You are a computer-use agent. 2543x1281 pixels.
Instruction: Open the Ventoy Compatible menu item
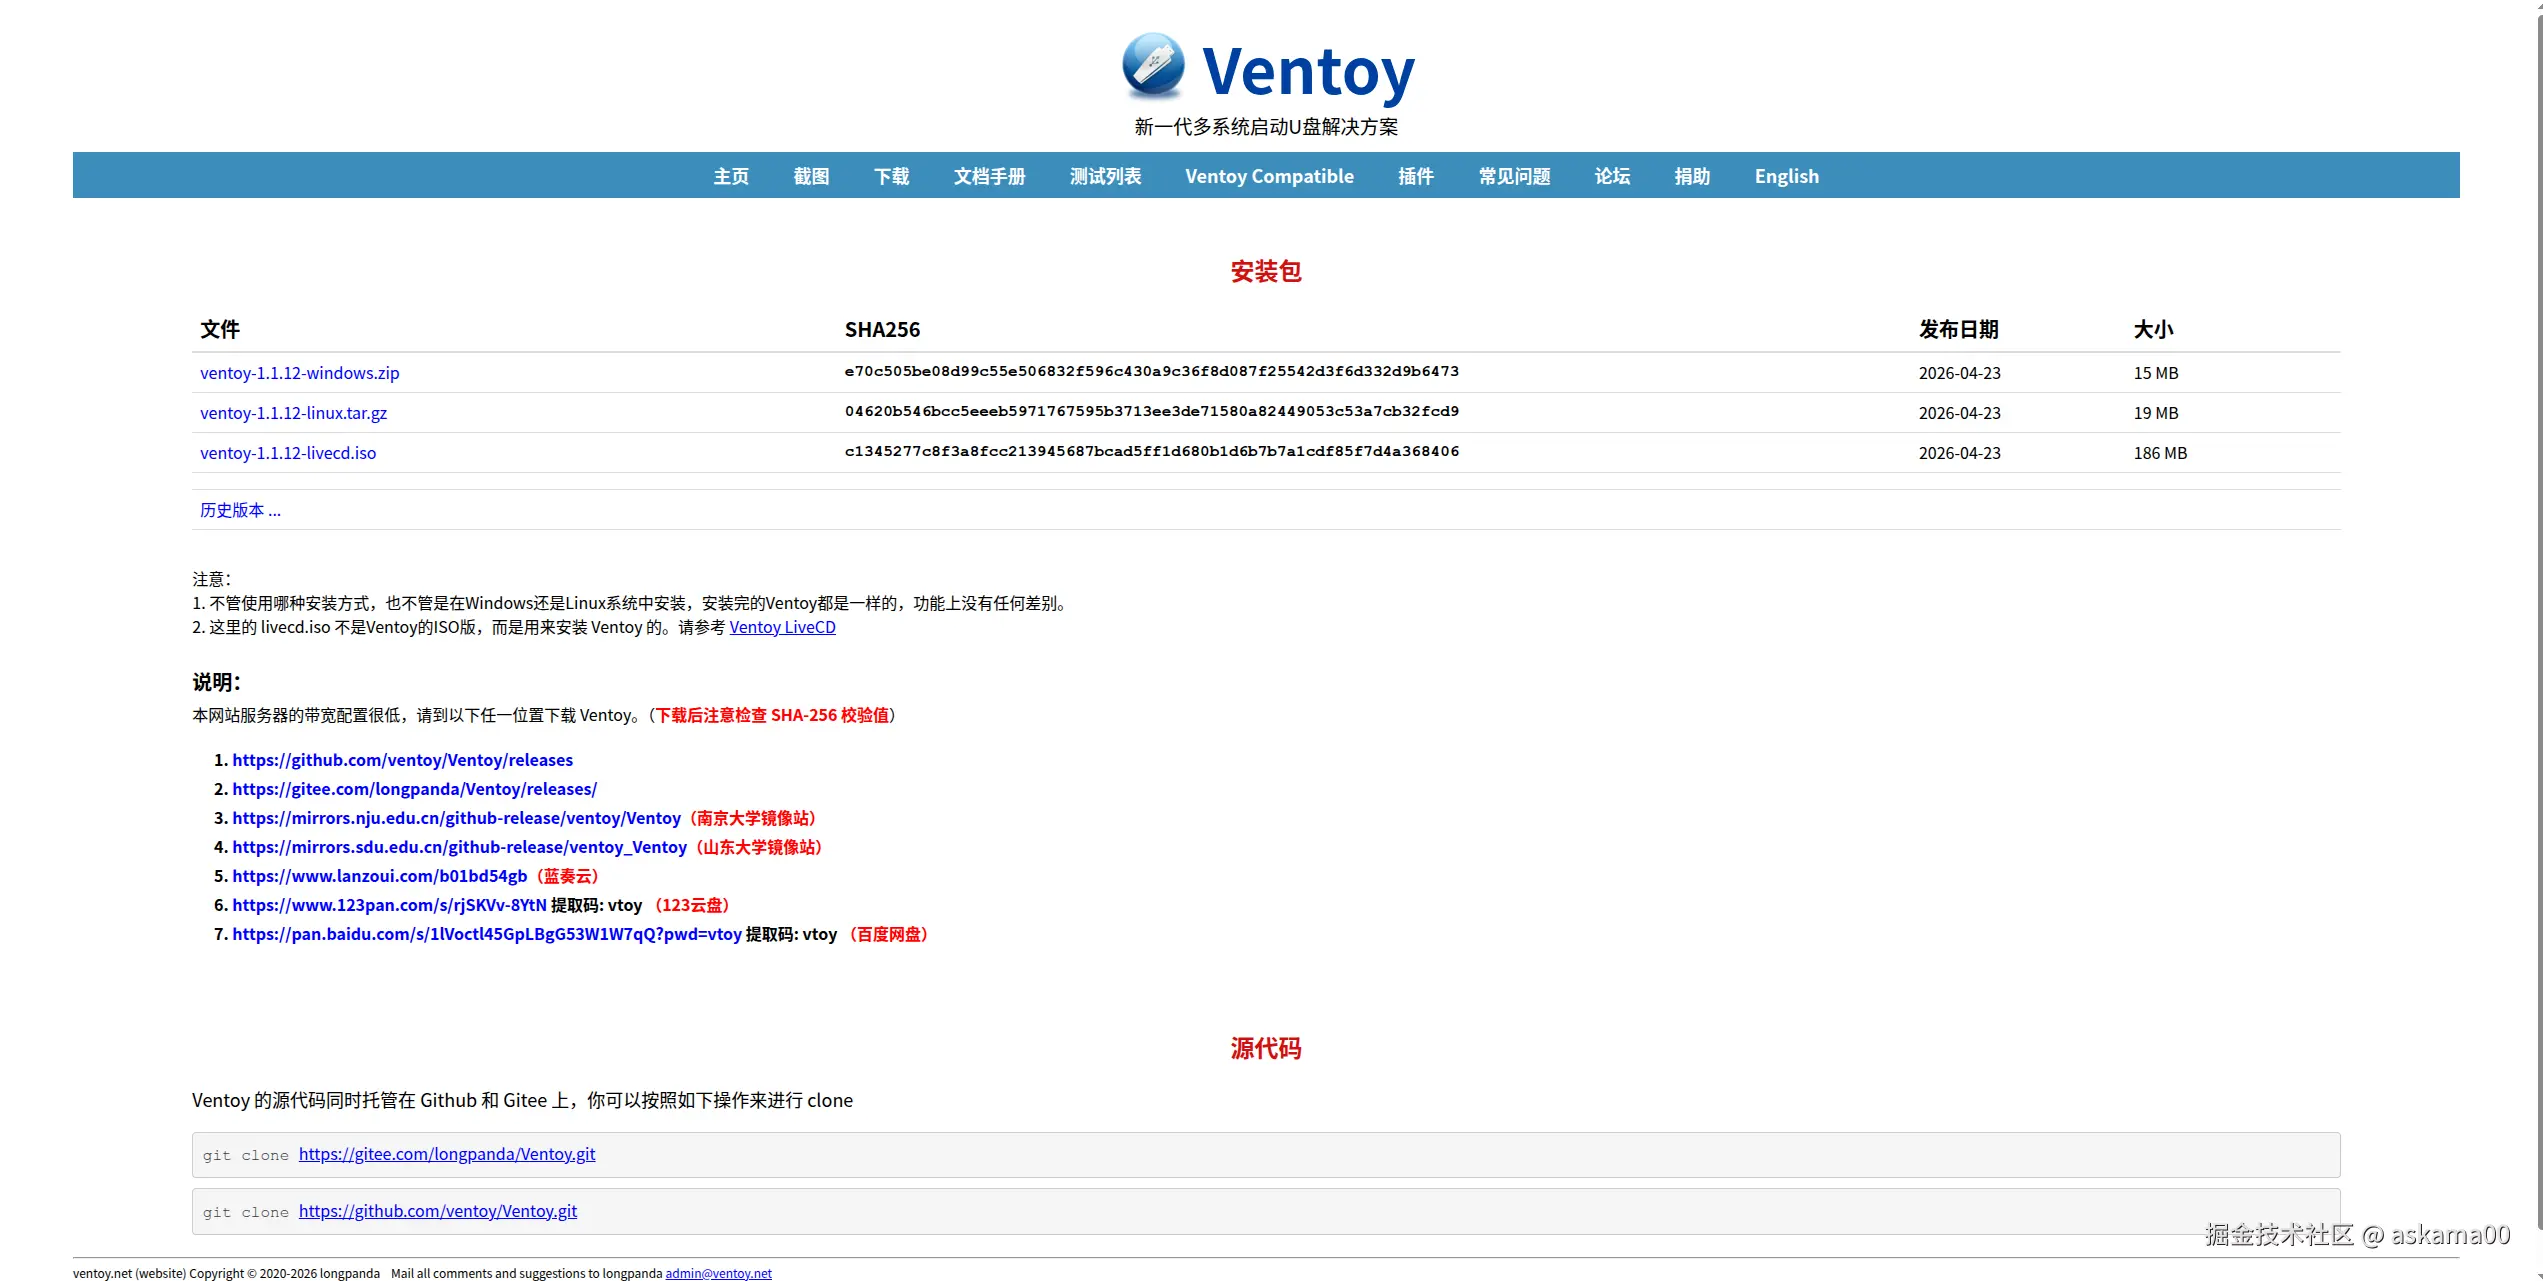1269,176
